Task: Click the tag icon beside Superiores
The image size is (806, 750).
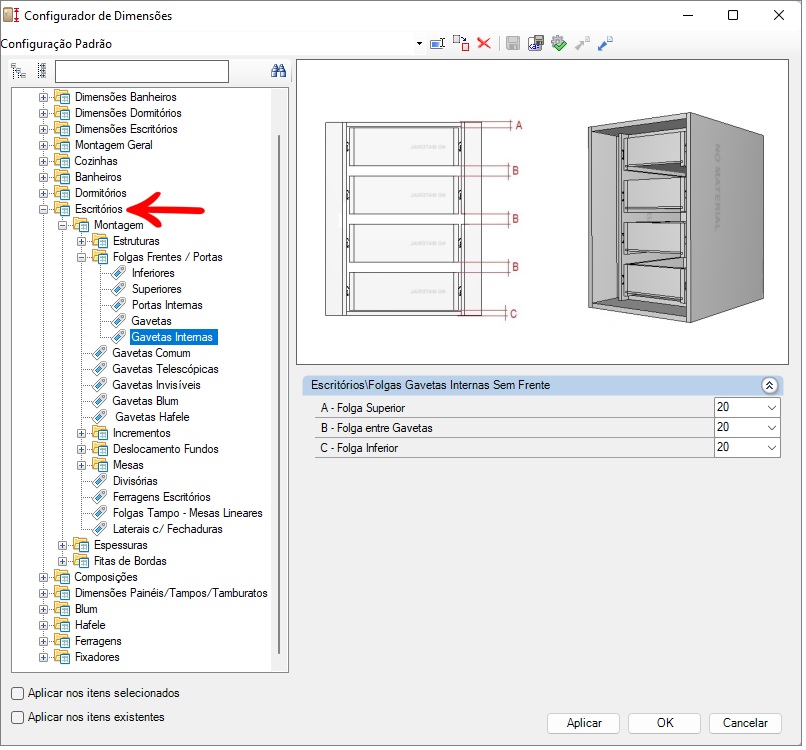Action: [119, 289]
